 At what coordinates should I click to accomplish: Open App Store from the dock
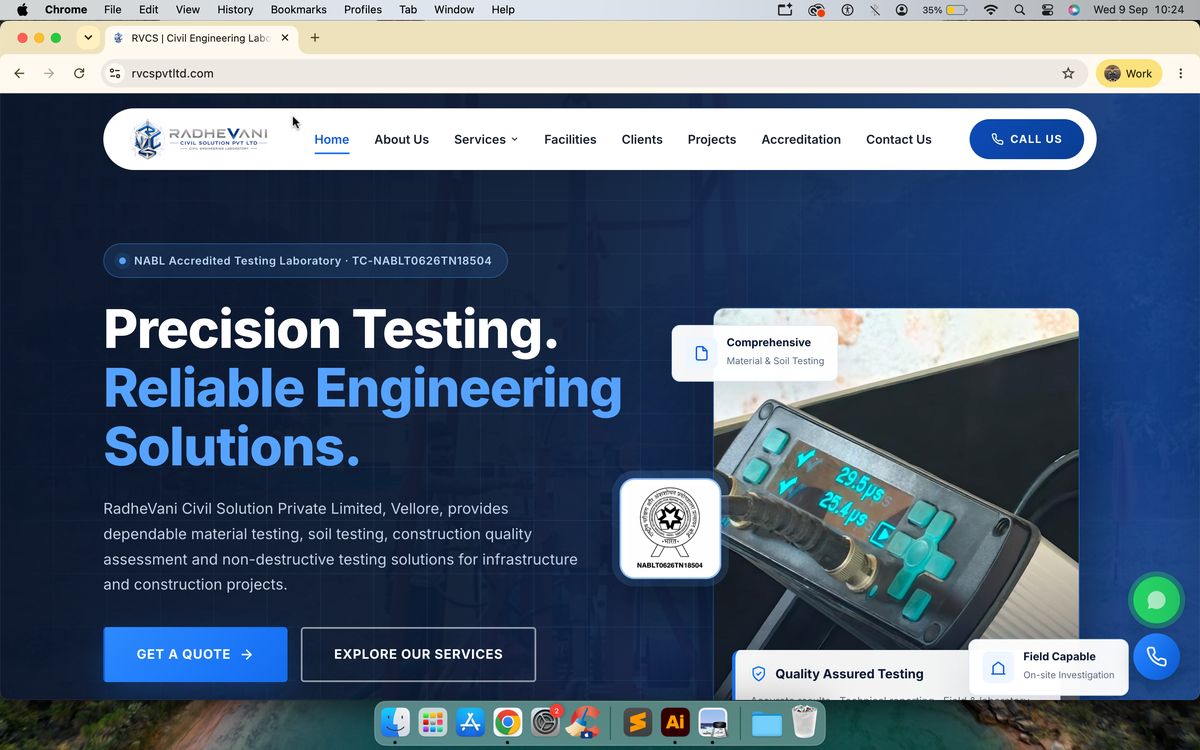470,722
